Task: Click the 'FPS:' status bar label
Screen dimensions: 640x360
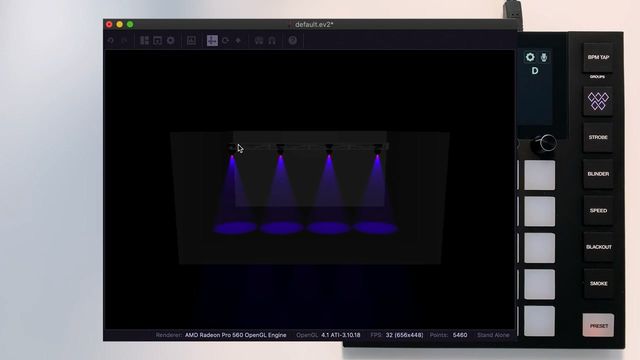Action: coord(376,335)
